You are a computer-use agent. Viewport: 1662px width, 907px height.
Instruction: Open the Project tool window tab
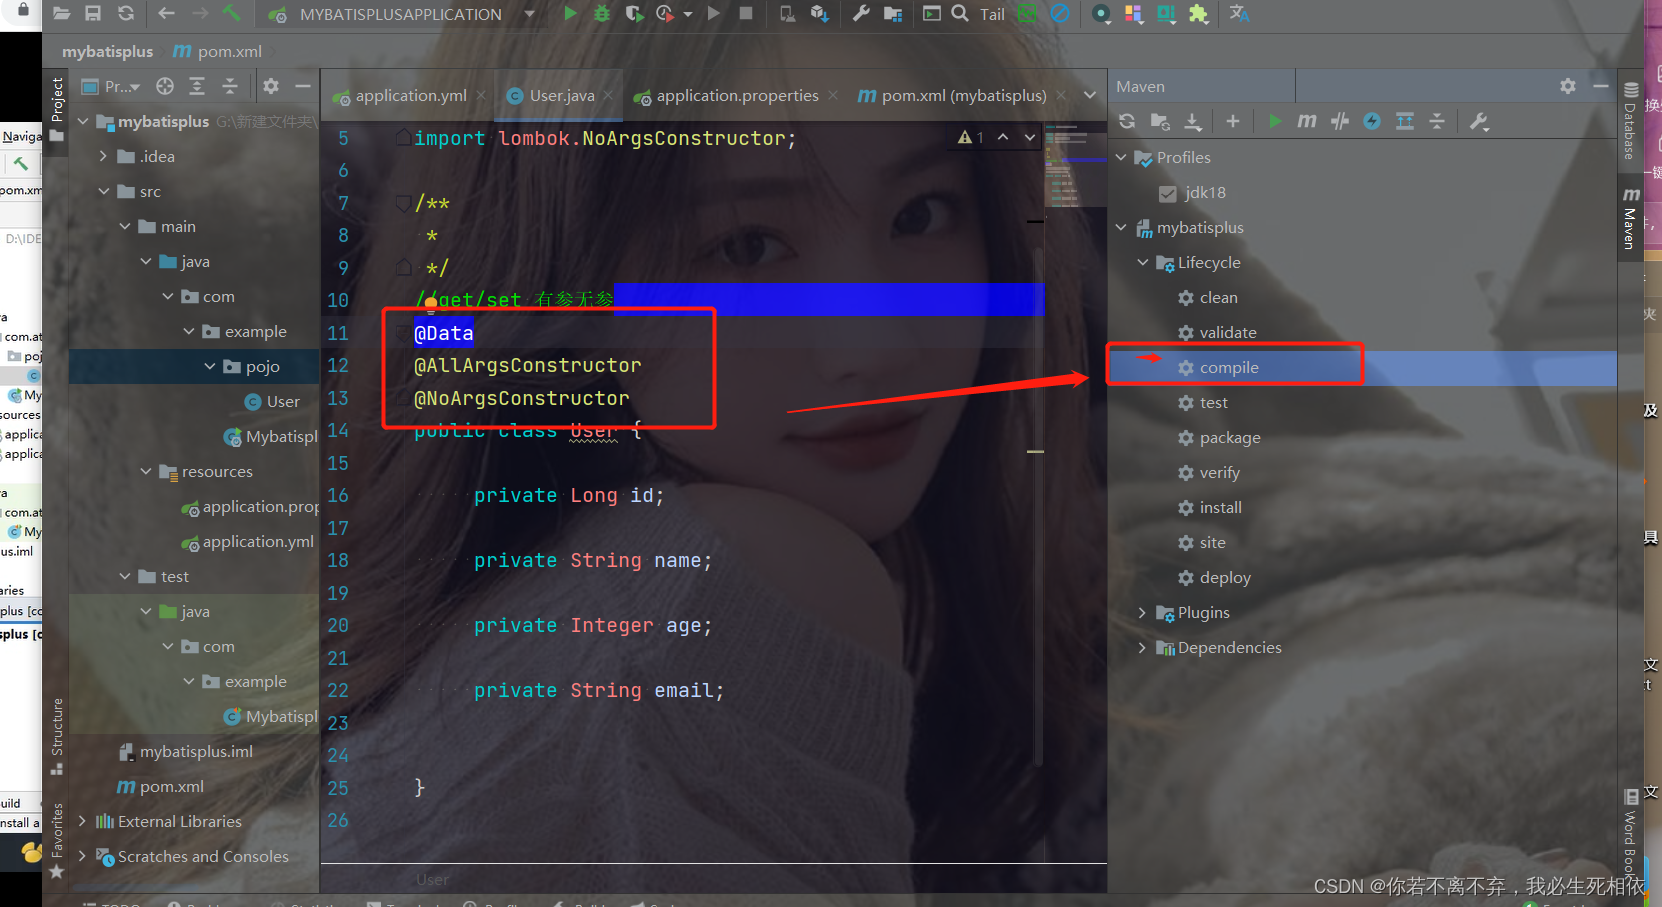pyautogui.click(x=57, y=108)
